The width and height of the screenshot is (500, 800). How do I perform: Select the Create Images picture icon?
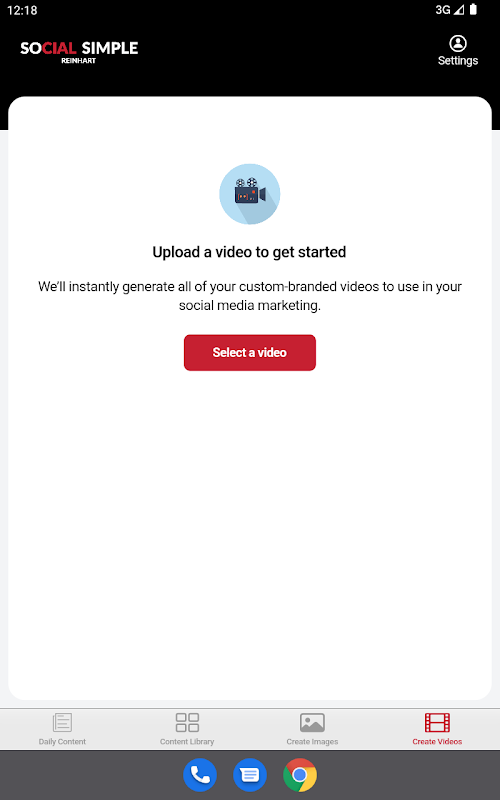click(312, 722)
